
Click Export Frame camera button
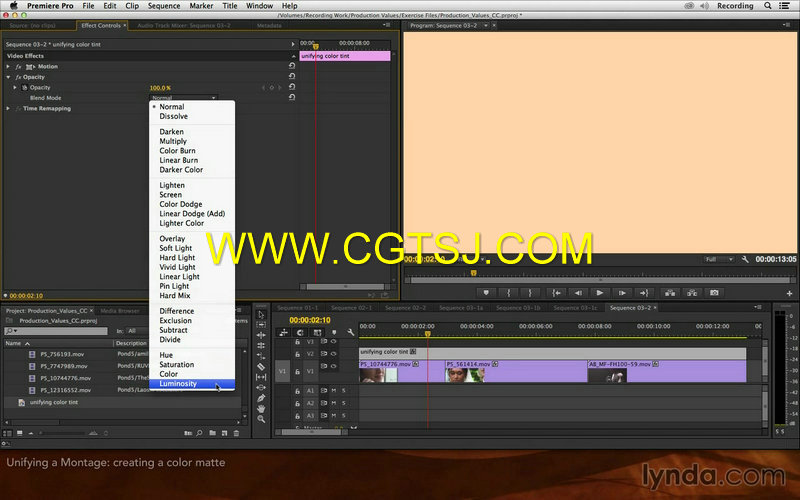[x=714, y=293]
